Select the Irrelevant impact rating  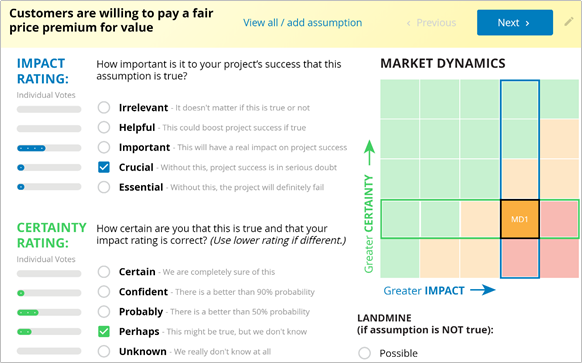104,108
